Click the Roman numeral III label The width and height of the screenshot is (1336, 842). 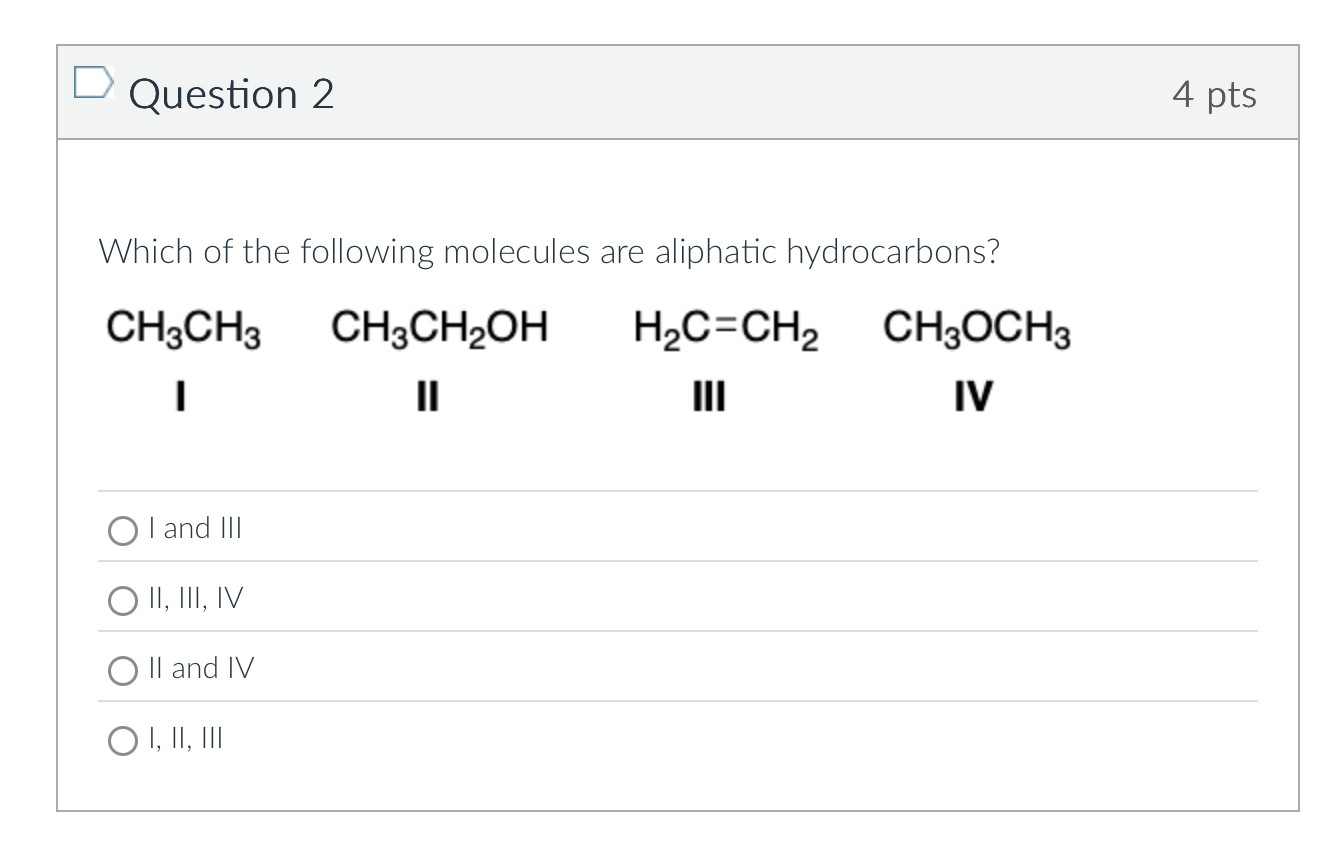tap(709, 396)
